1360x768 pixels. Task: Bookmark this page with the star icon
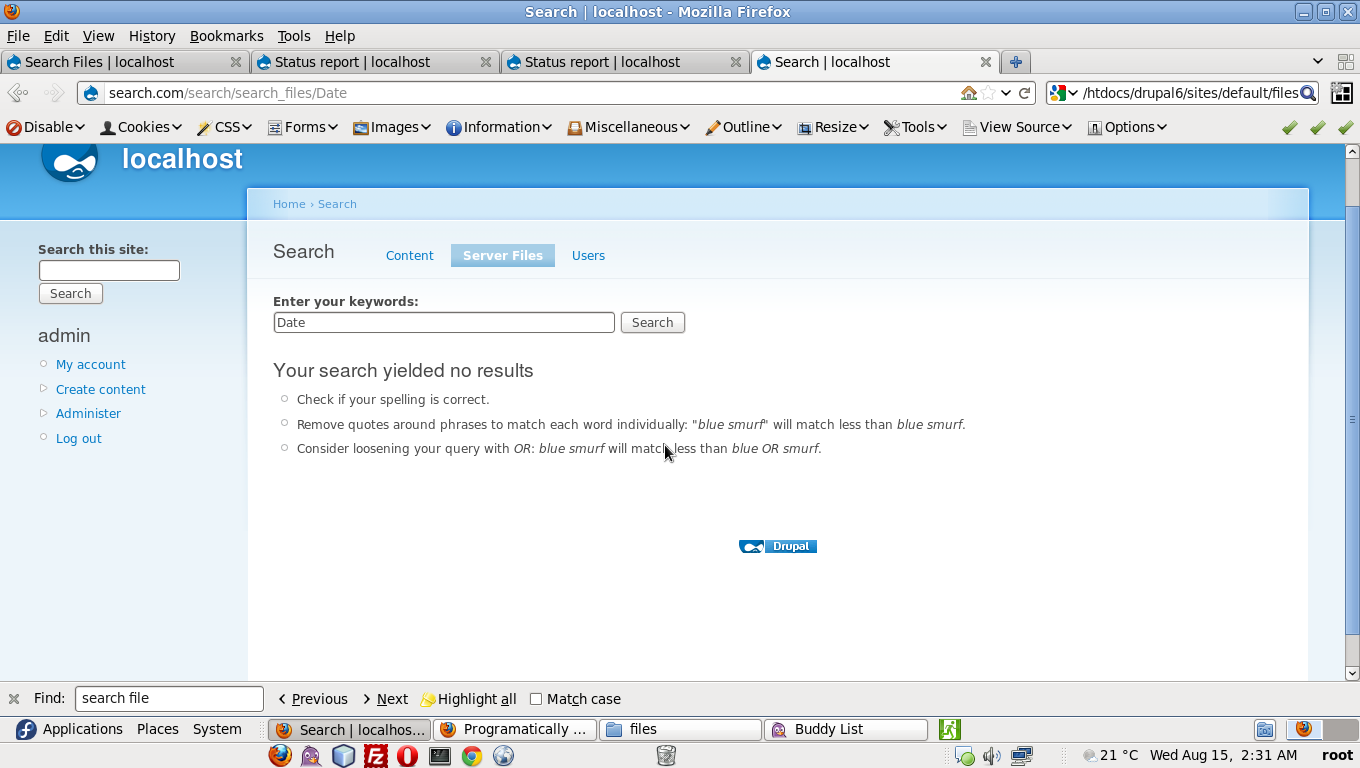pyautogui.click(x=988, y=93)
